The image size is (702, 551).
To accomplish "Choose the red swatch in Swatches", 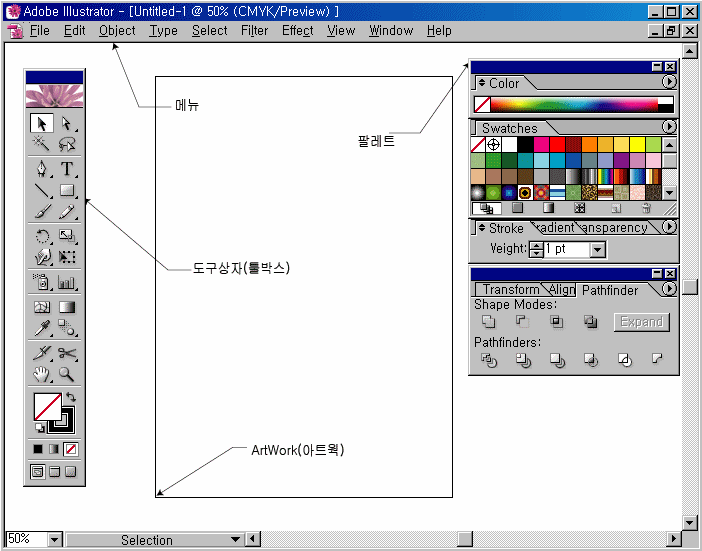I will click(557, 145).
